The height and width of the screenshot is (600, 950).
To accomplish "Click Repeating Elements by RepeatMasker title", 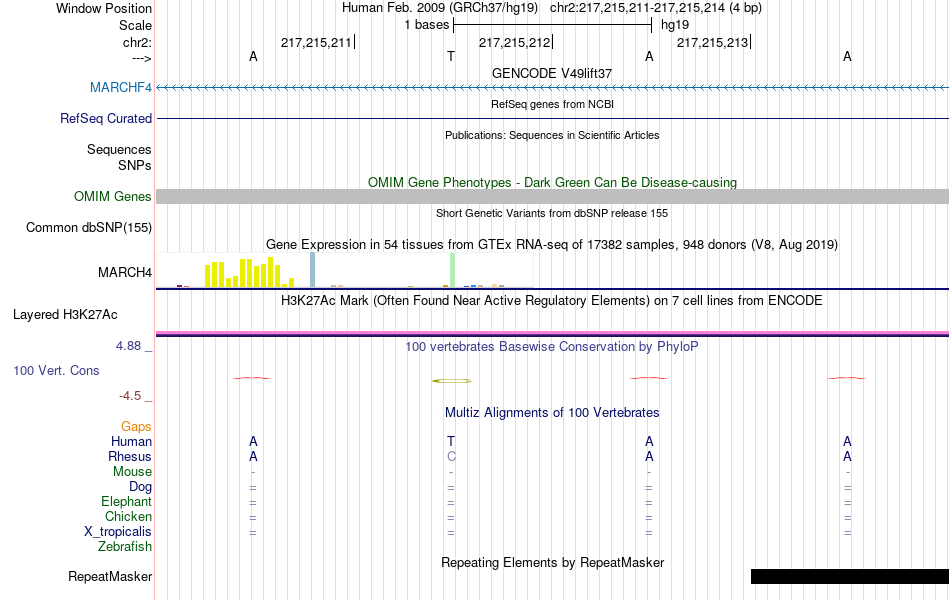I will click(552, 562).
